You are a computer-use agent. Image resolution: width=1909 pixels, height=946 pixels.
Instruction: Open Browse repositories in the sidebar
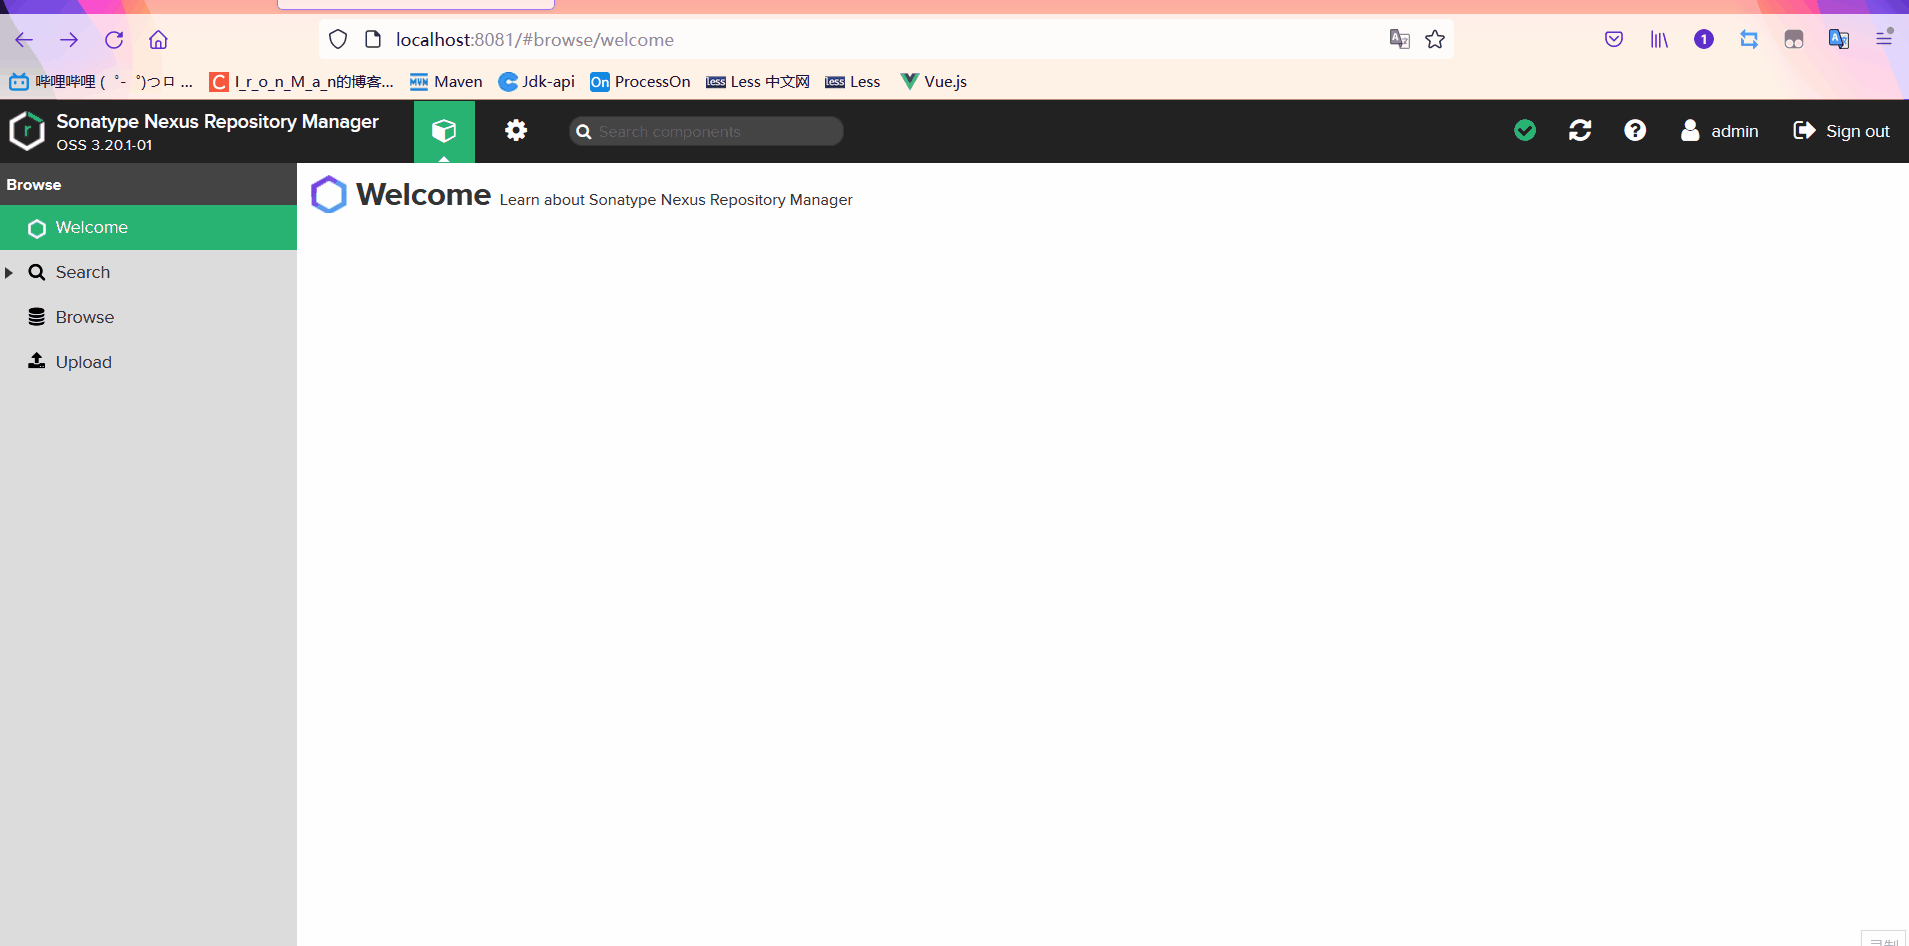click(x=148, y=317)
